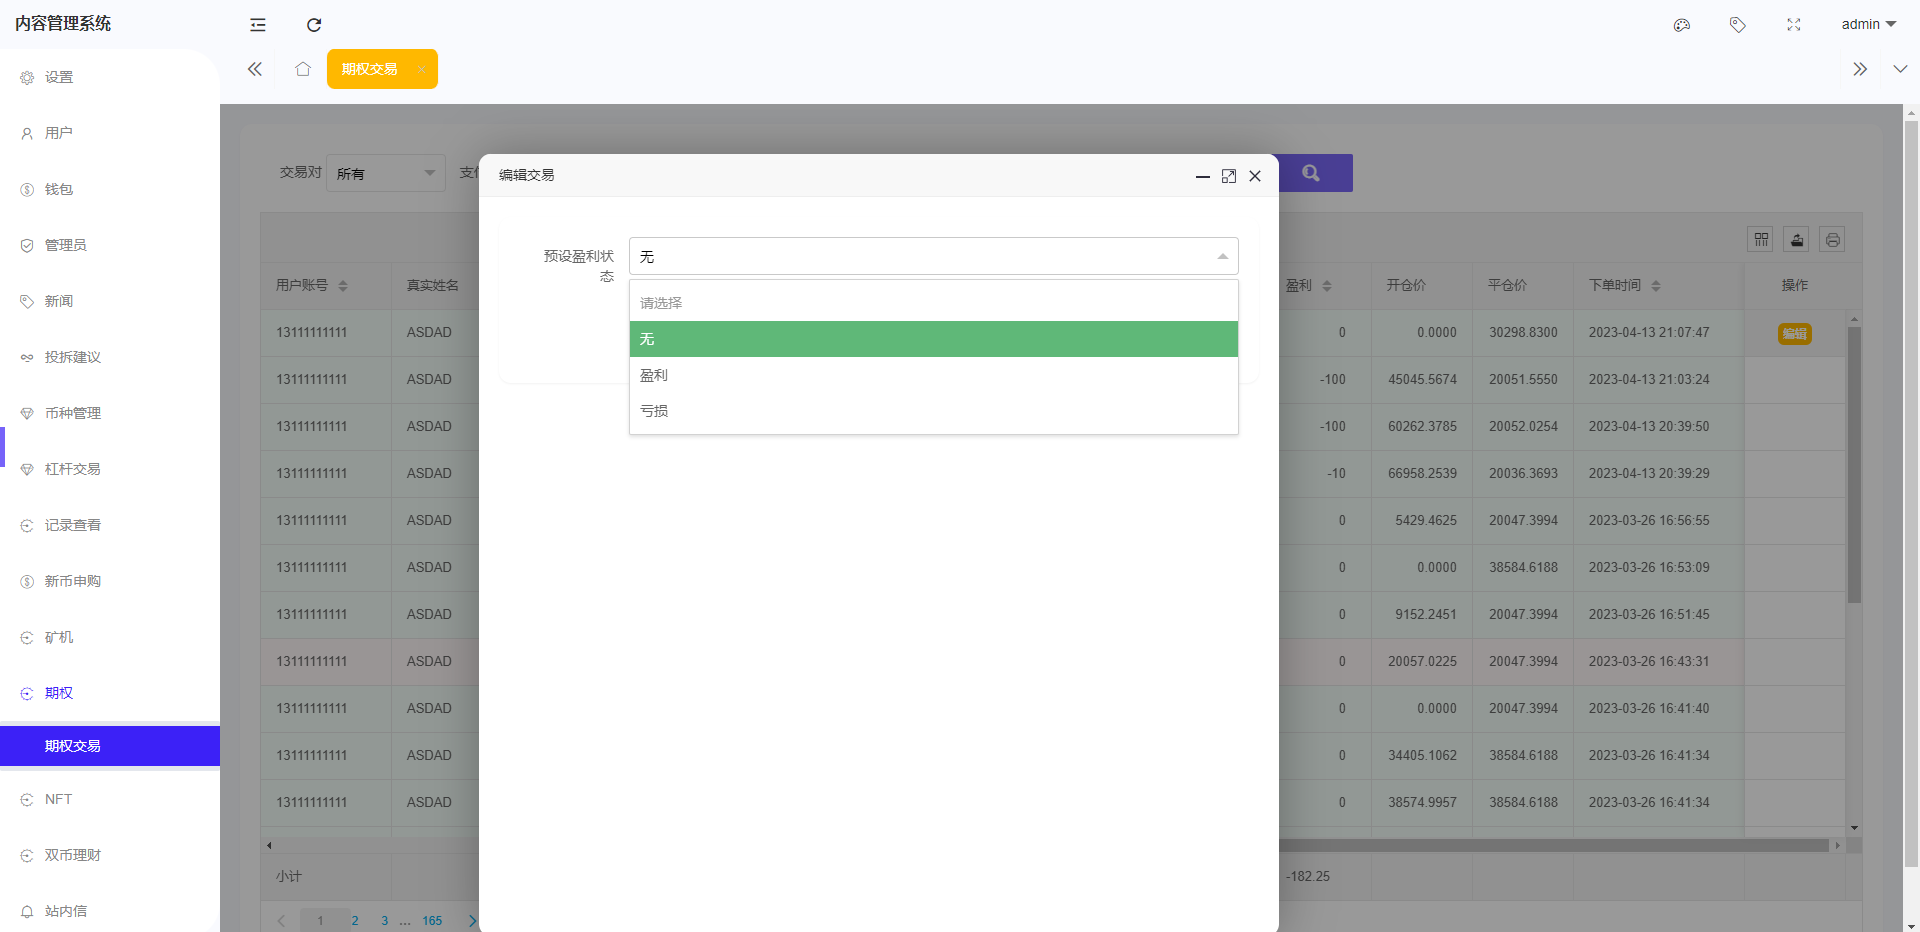Open the theme palette icon

1682,25
